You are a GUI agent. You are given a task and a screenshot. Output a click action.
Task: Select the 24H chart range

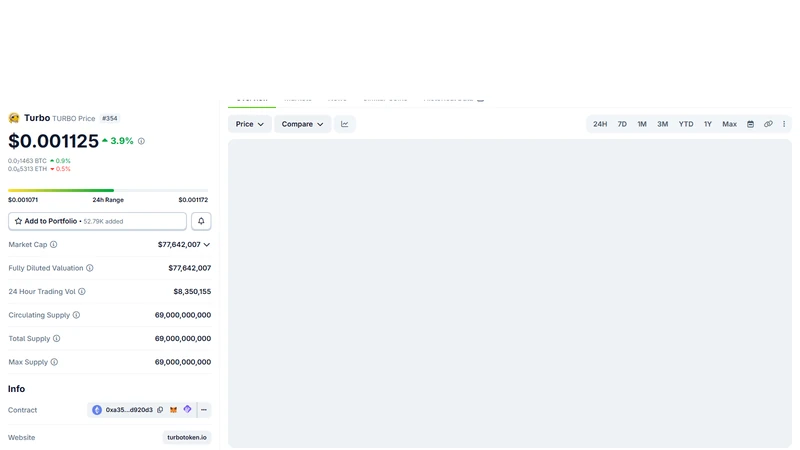600,124
